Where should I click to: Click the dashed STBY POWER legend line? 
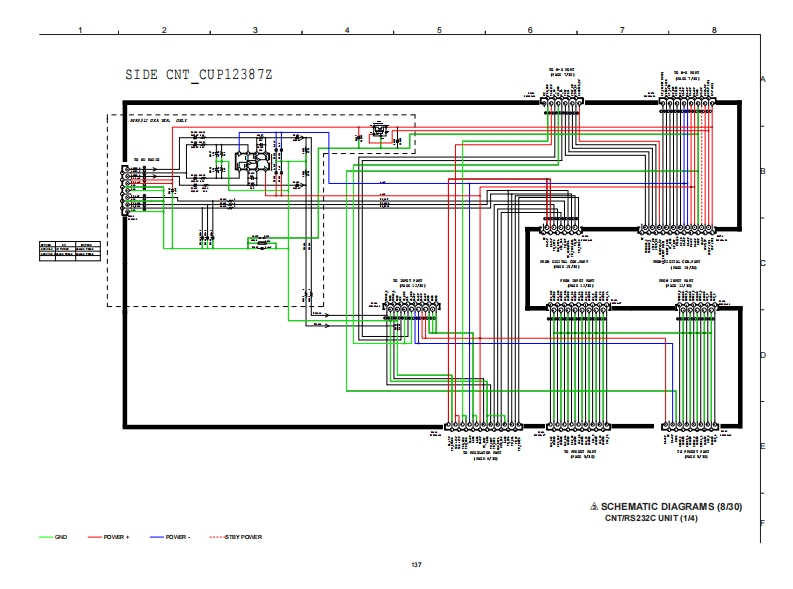click(216, 537)
